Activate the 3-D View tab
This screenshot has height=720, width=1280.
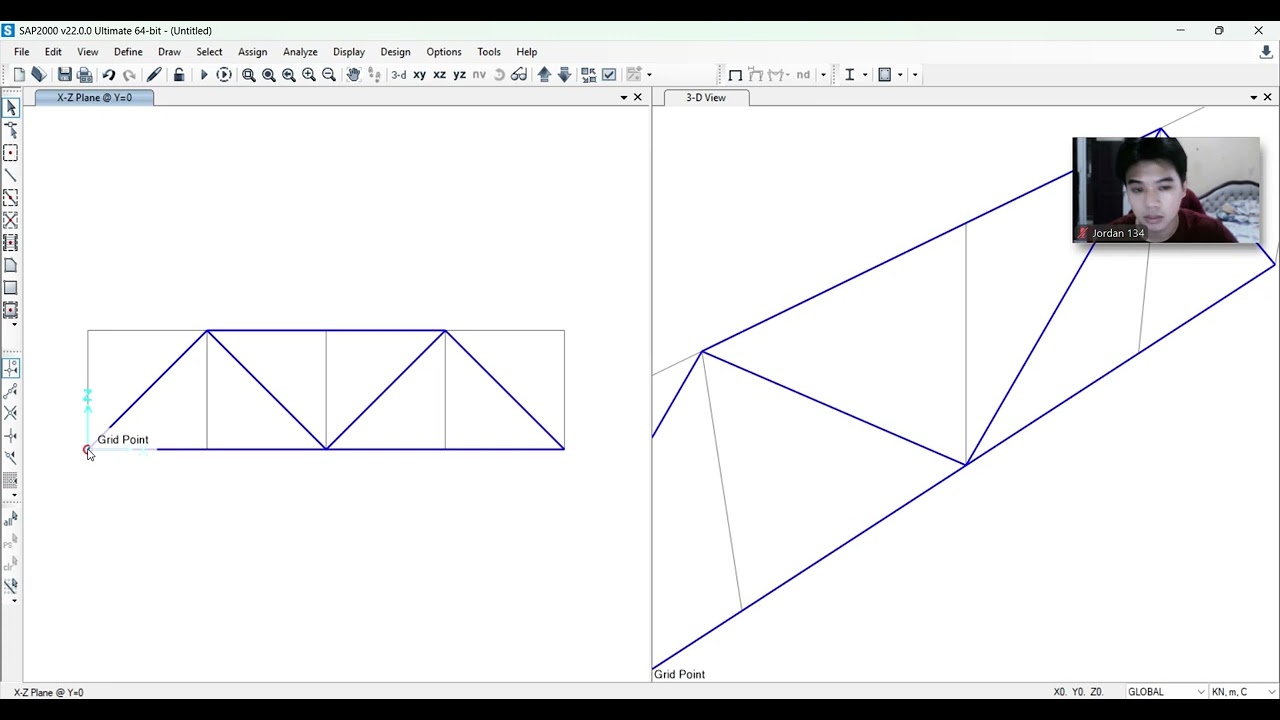click(x=706, y=97)
